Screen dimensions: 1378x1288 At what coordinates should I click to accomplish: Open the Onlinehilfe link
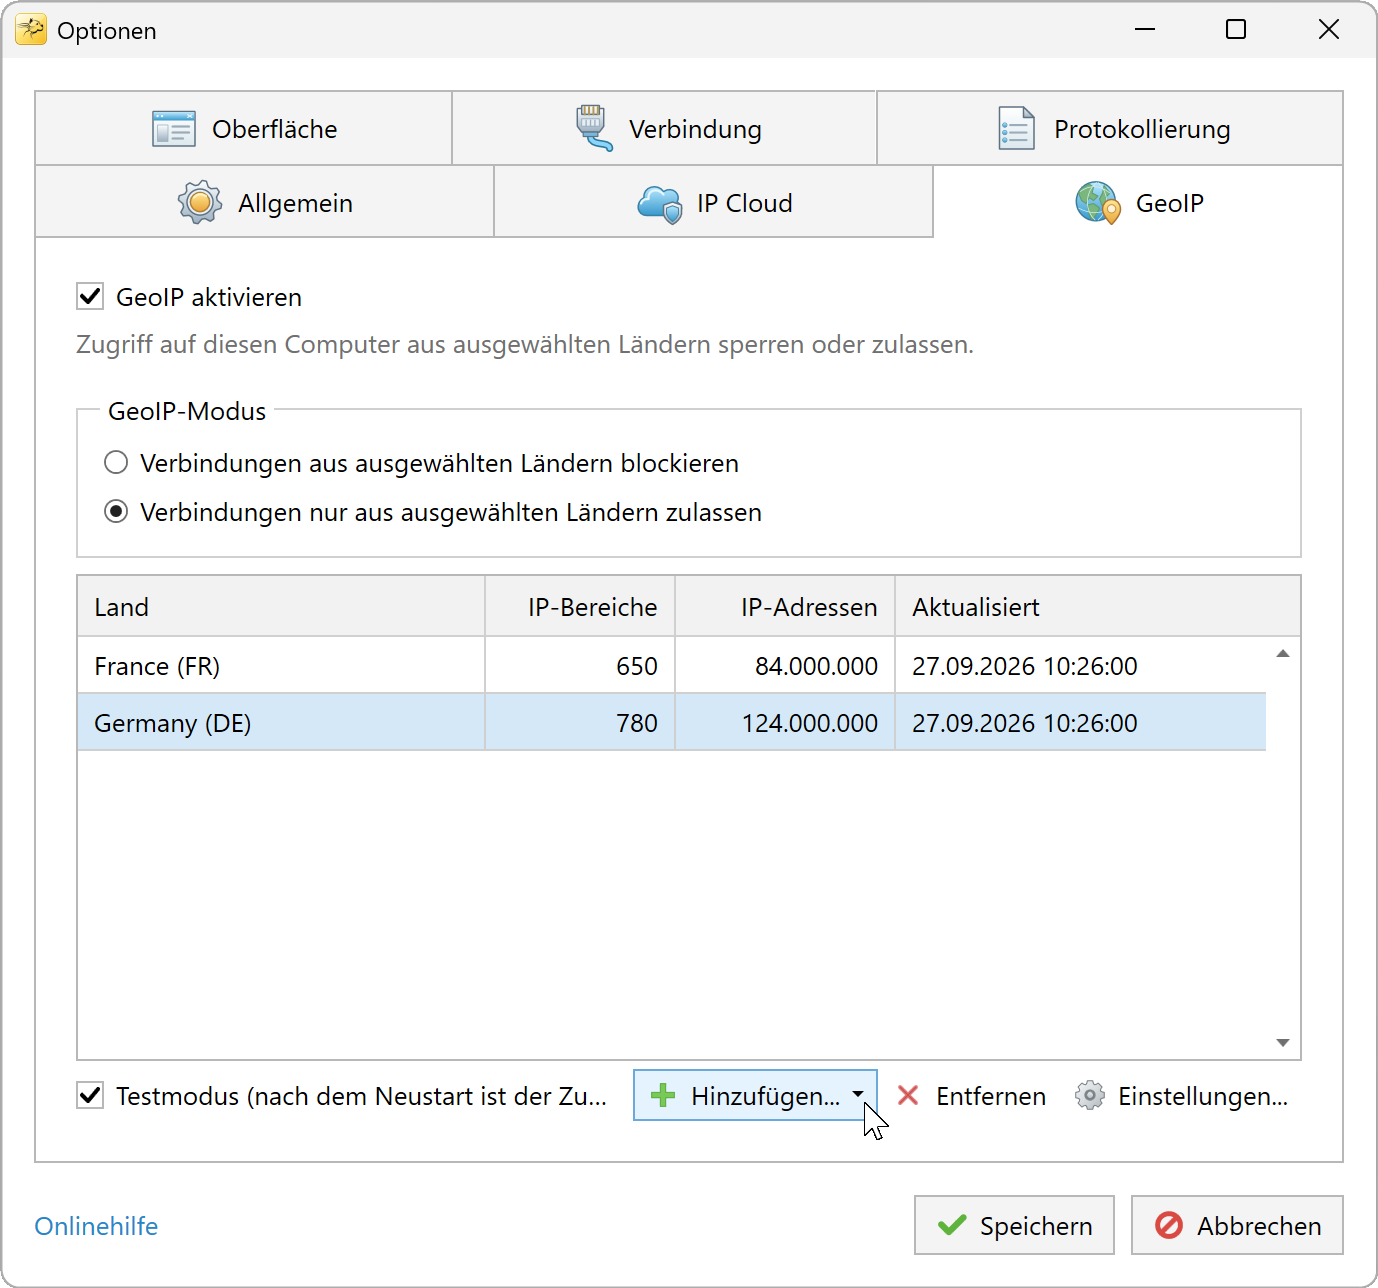[96, 1226]
